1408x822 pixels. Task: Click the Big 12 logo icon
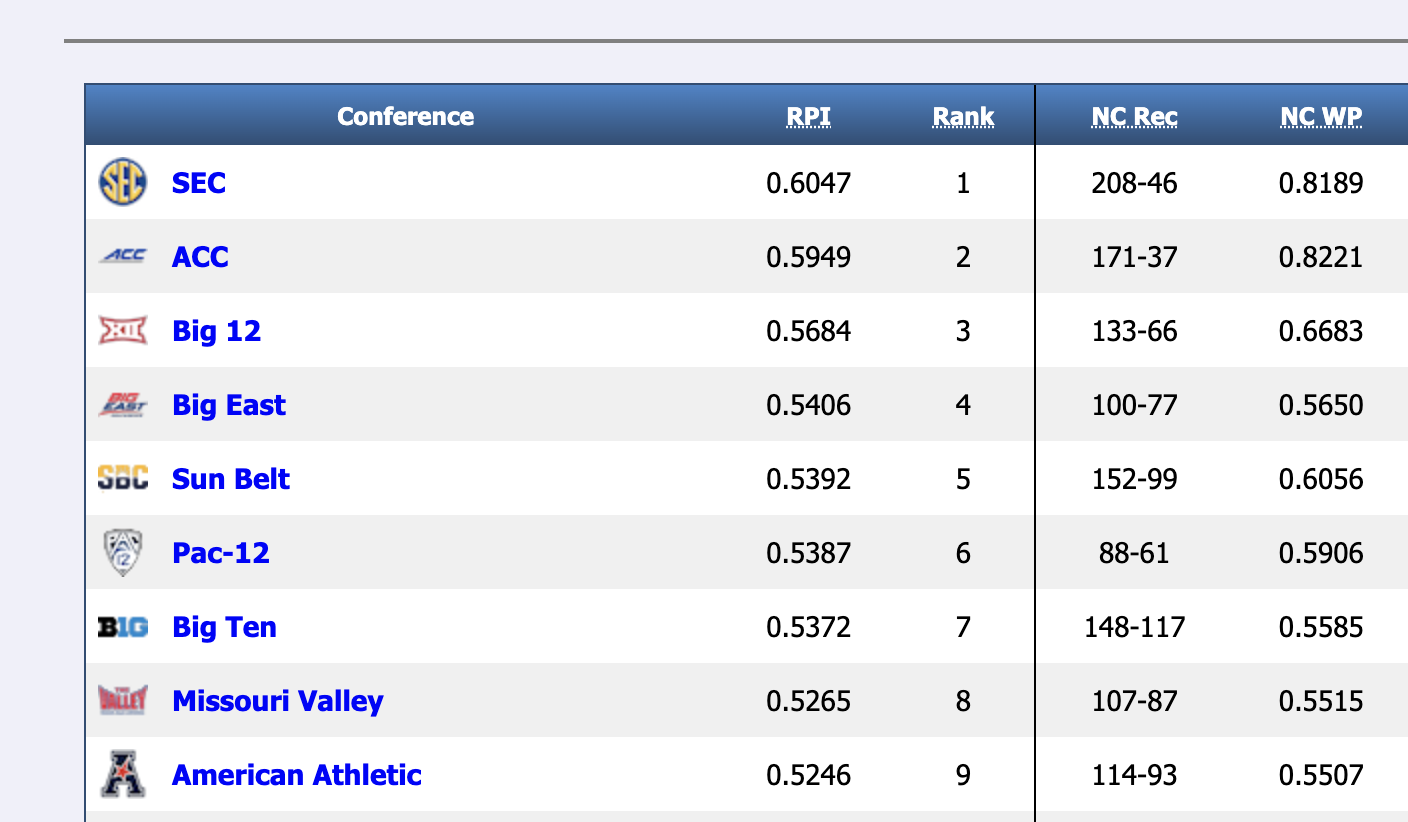point(123,331)
